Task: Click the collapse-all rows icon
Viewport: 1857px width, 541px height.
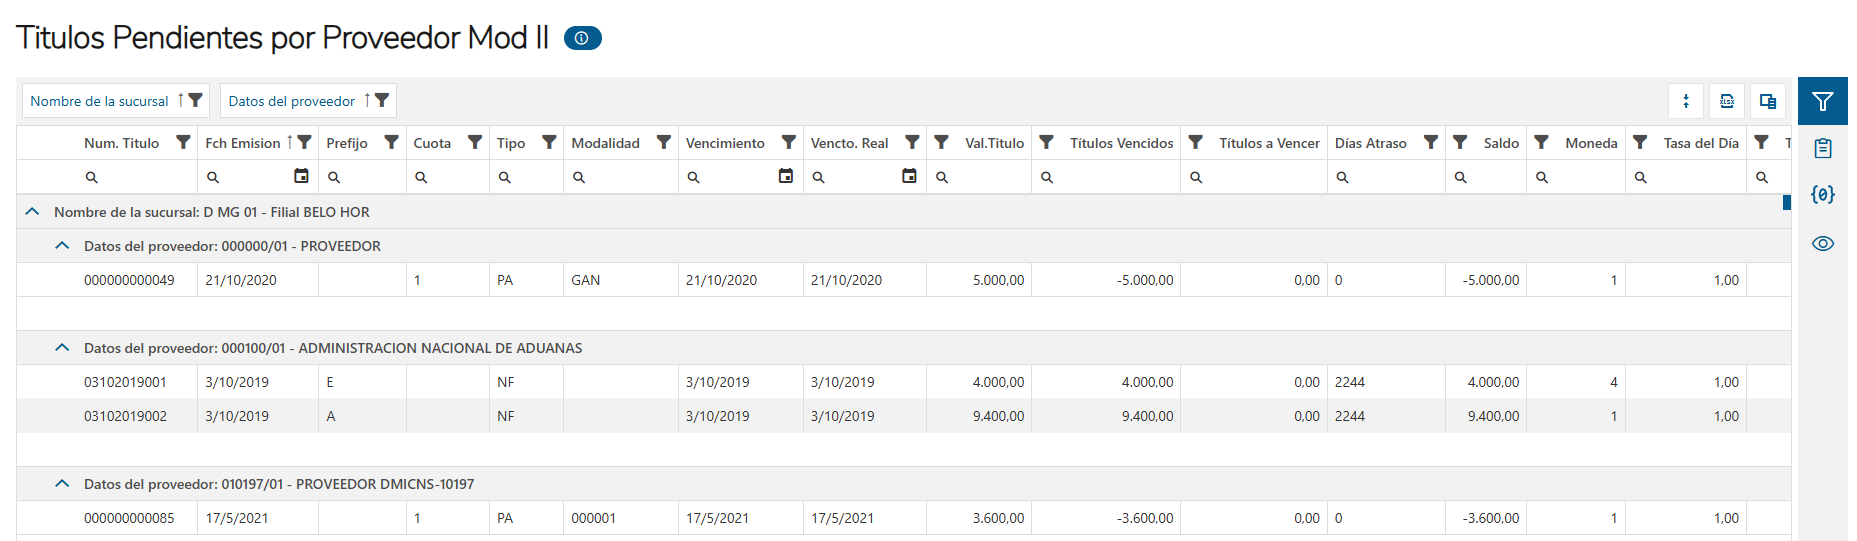Action: point(1686,101)
